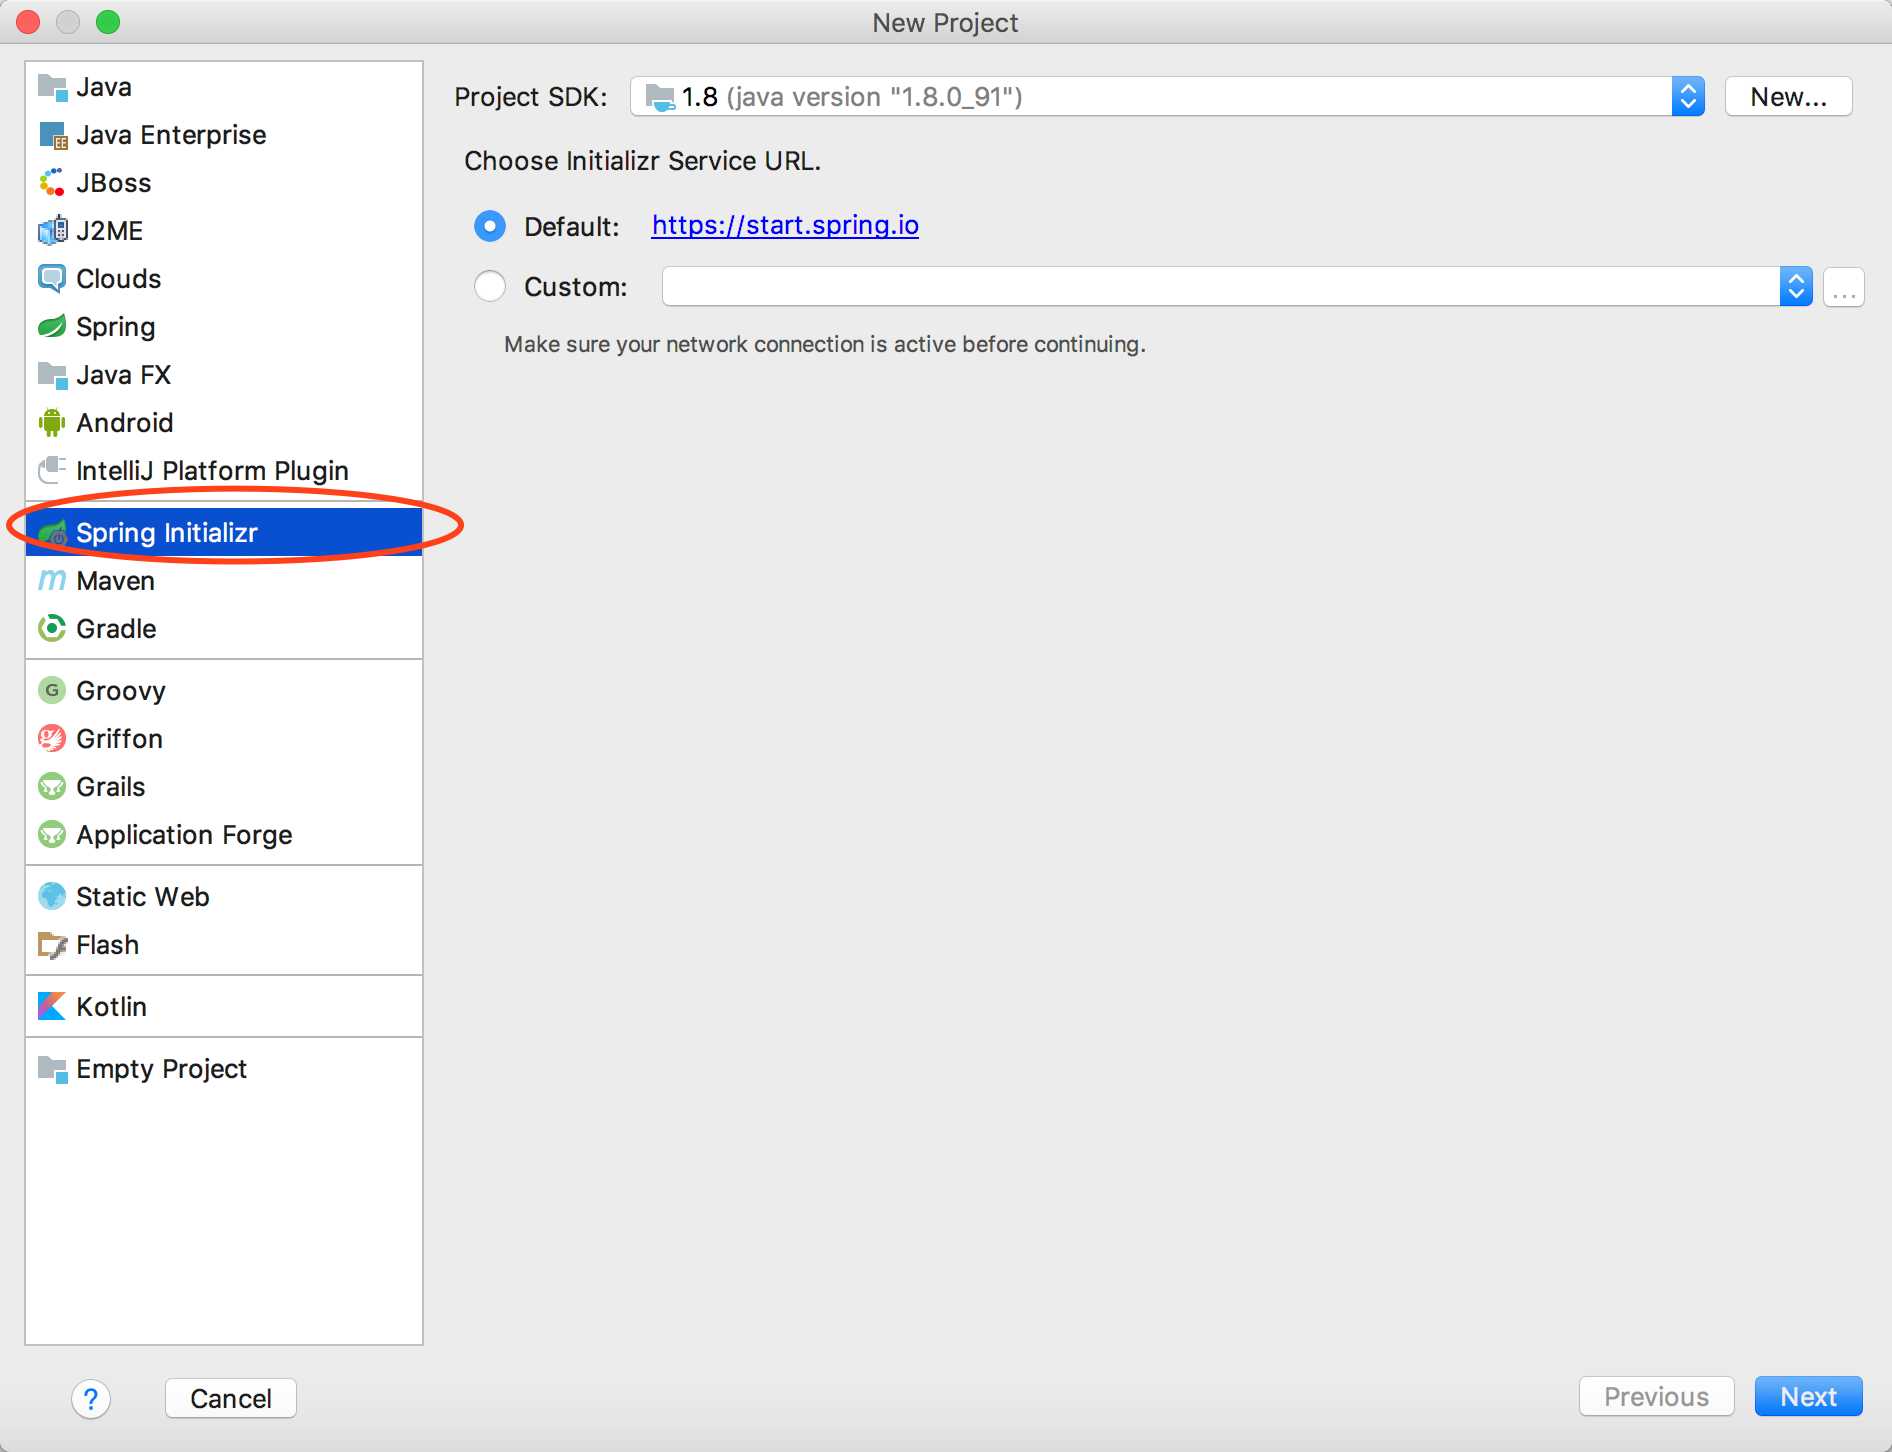Select IntelliJ Platform Plugin label
This screenshot has height=1452, width=1892.
[212, 471]
